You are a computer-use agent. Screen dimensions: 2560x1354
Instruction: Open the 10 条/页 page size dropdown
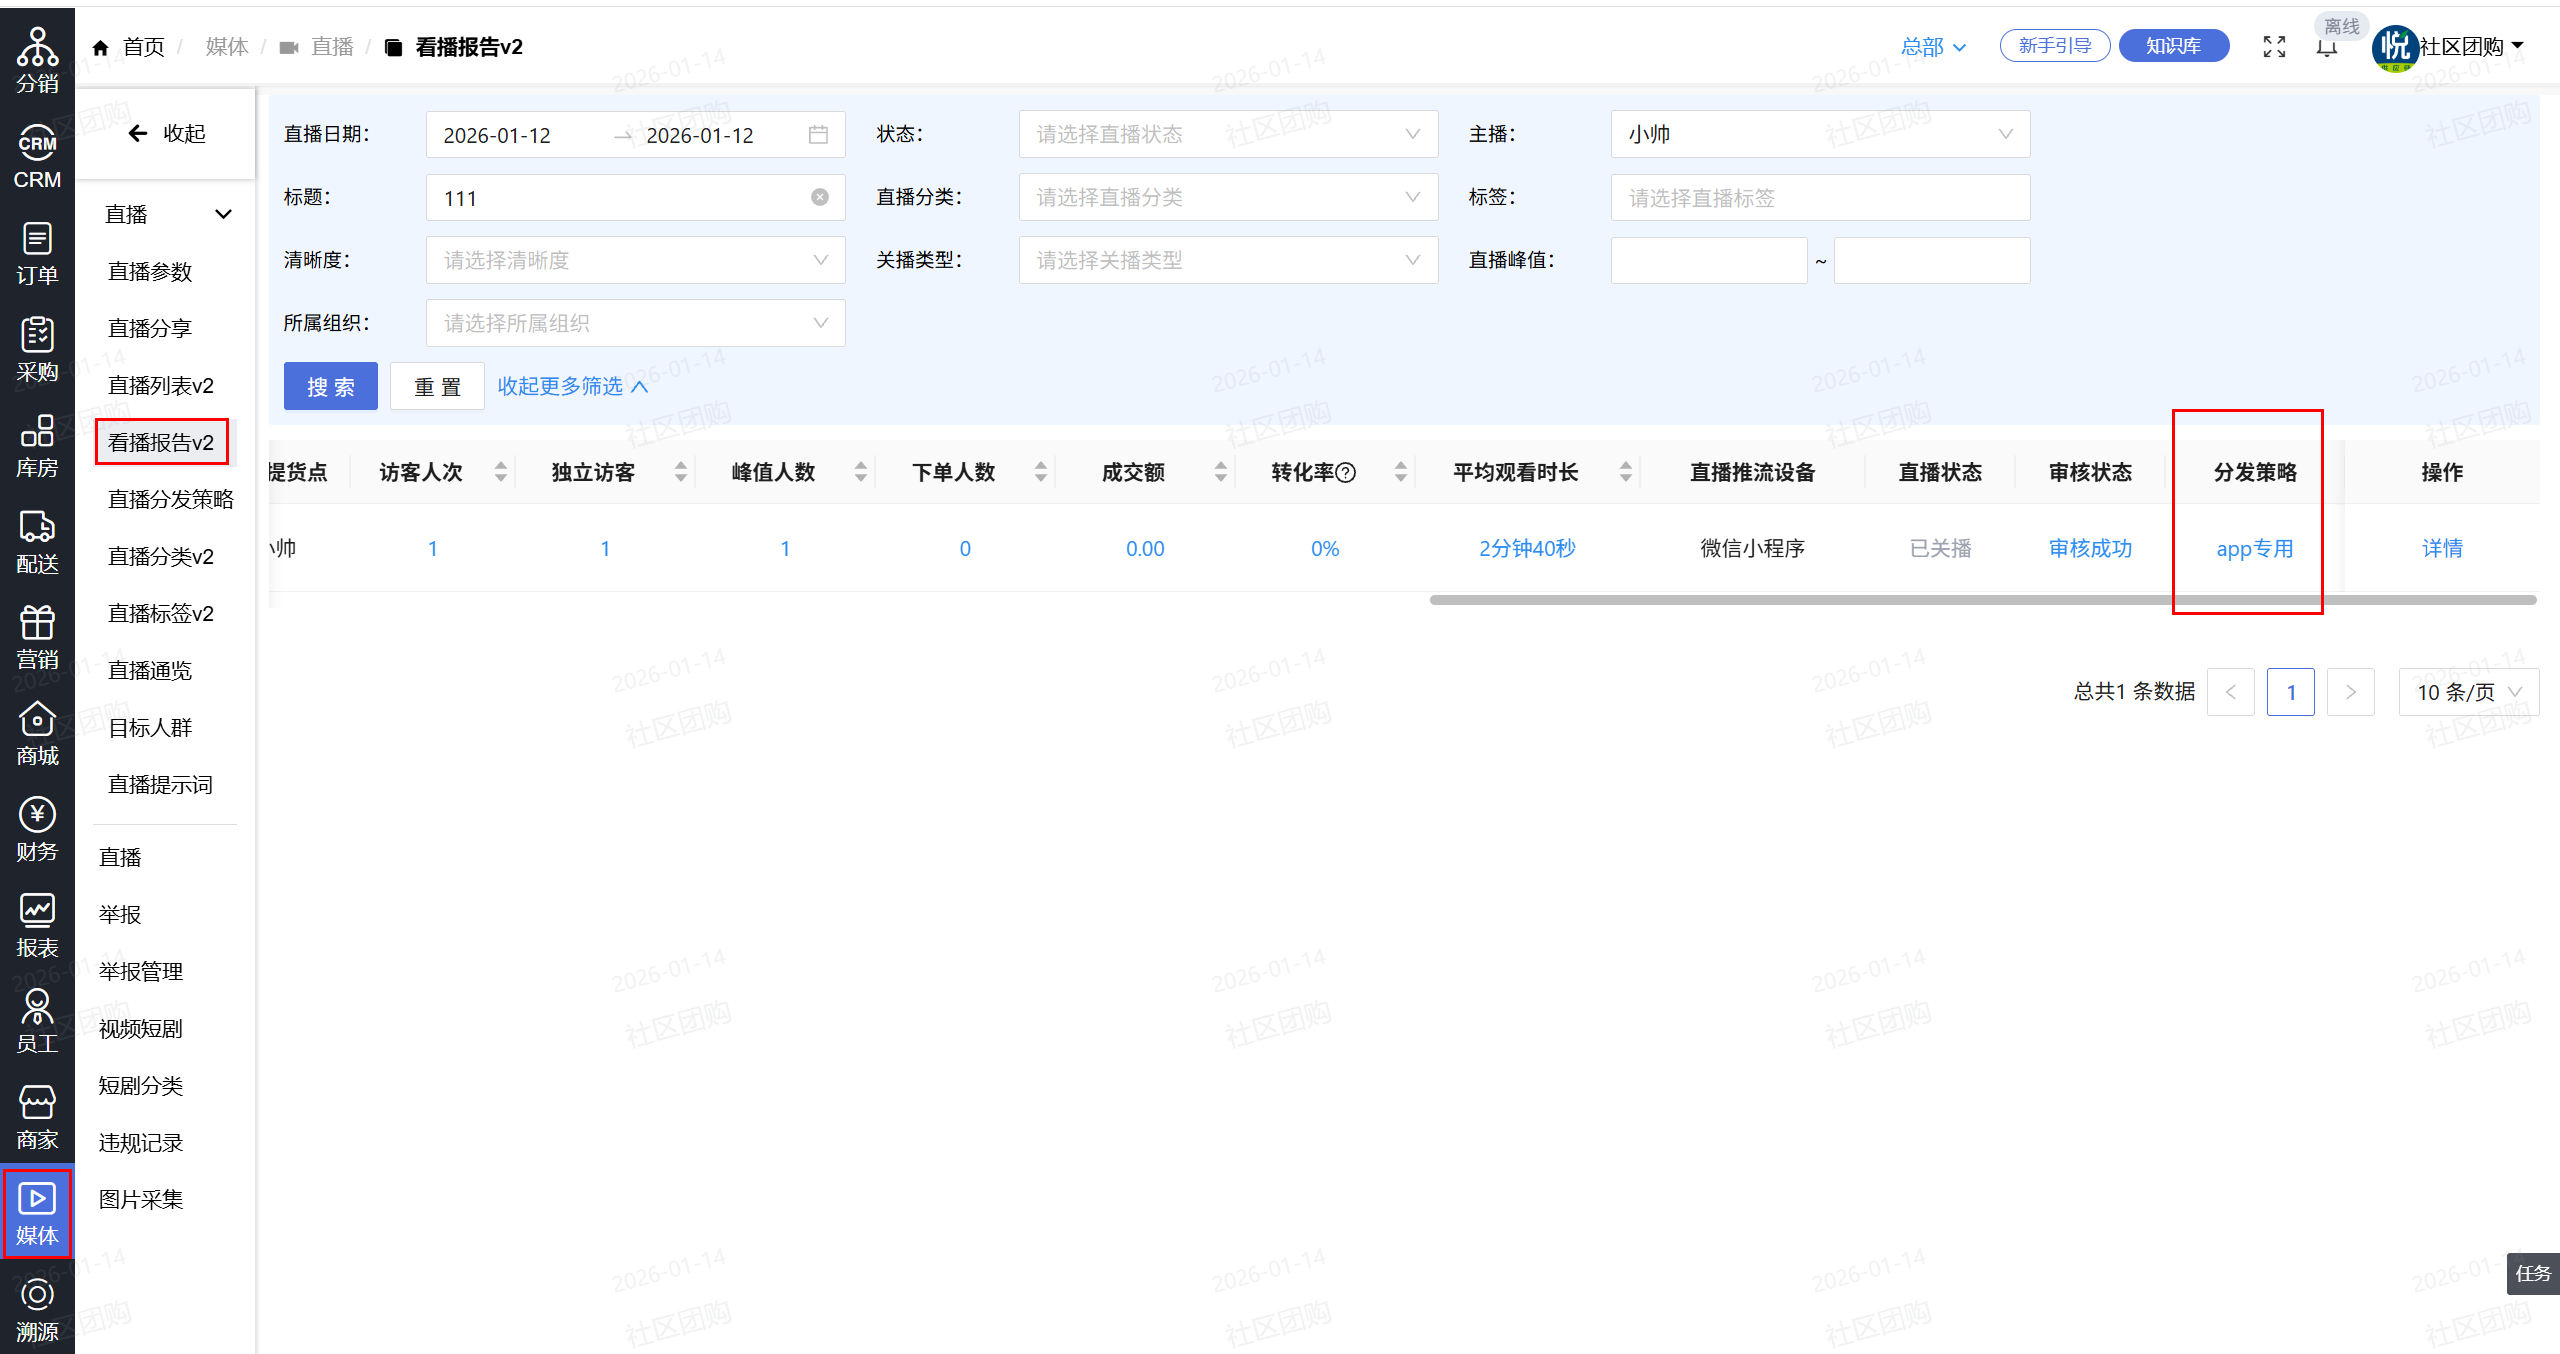tap(2468, 692)
